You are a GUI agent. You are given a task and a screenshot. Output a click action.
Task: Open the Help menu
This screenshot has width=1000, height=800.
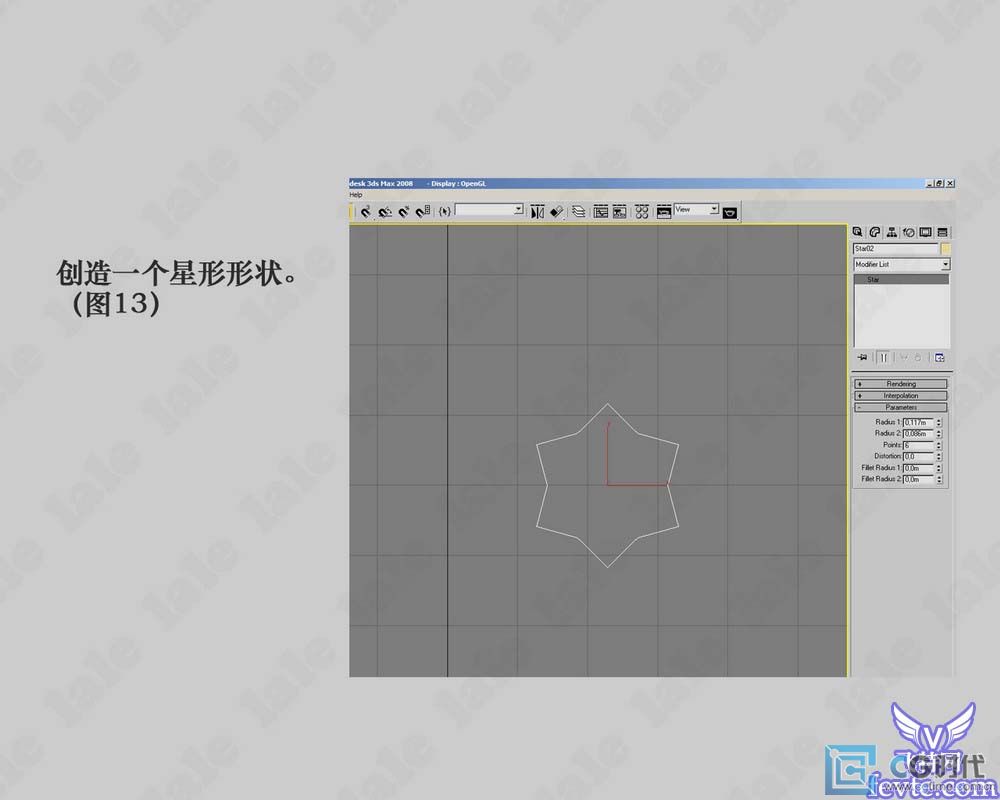pyautogui.click(x=356, y=195)
